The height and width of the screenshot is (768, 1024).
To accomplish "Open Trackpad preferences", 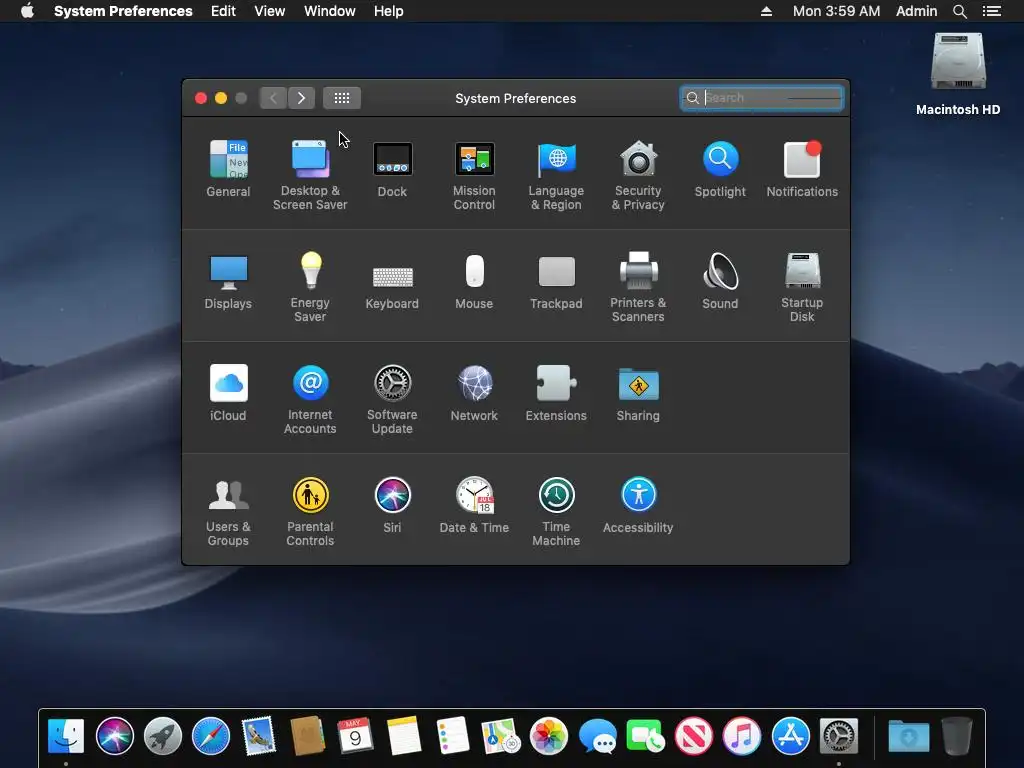I will click(556, 281).
